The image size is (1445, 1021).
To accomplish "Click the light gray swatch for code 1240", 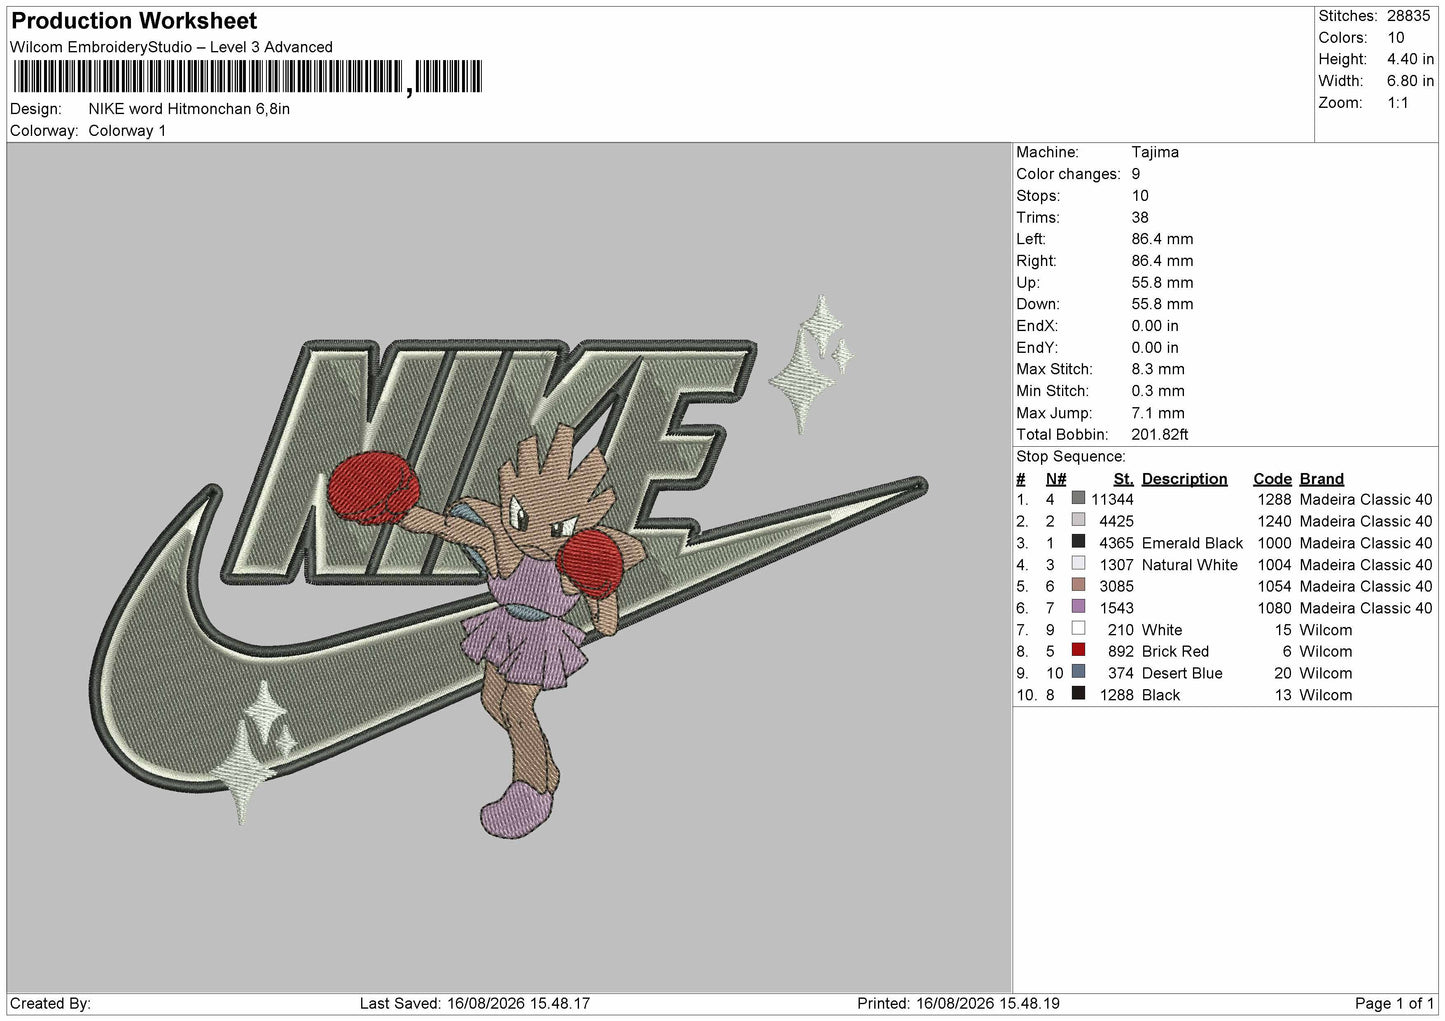I will (1078, 521).
